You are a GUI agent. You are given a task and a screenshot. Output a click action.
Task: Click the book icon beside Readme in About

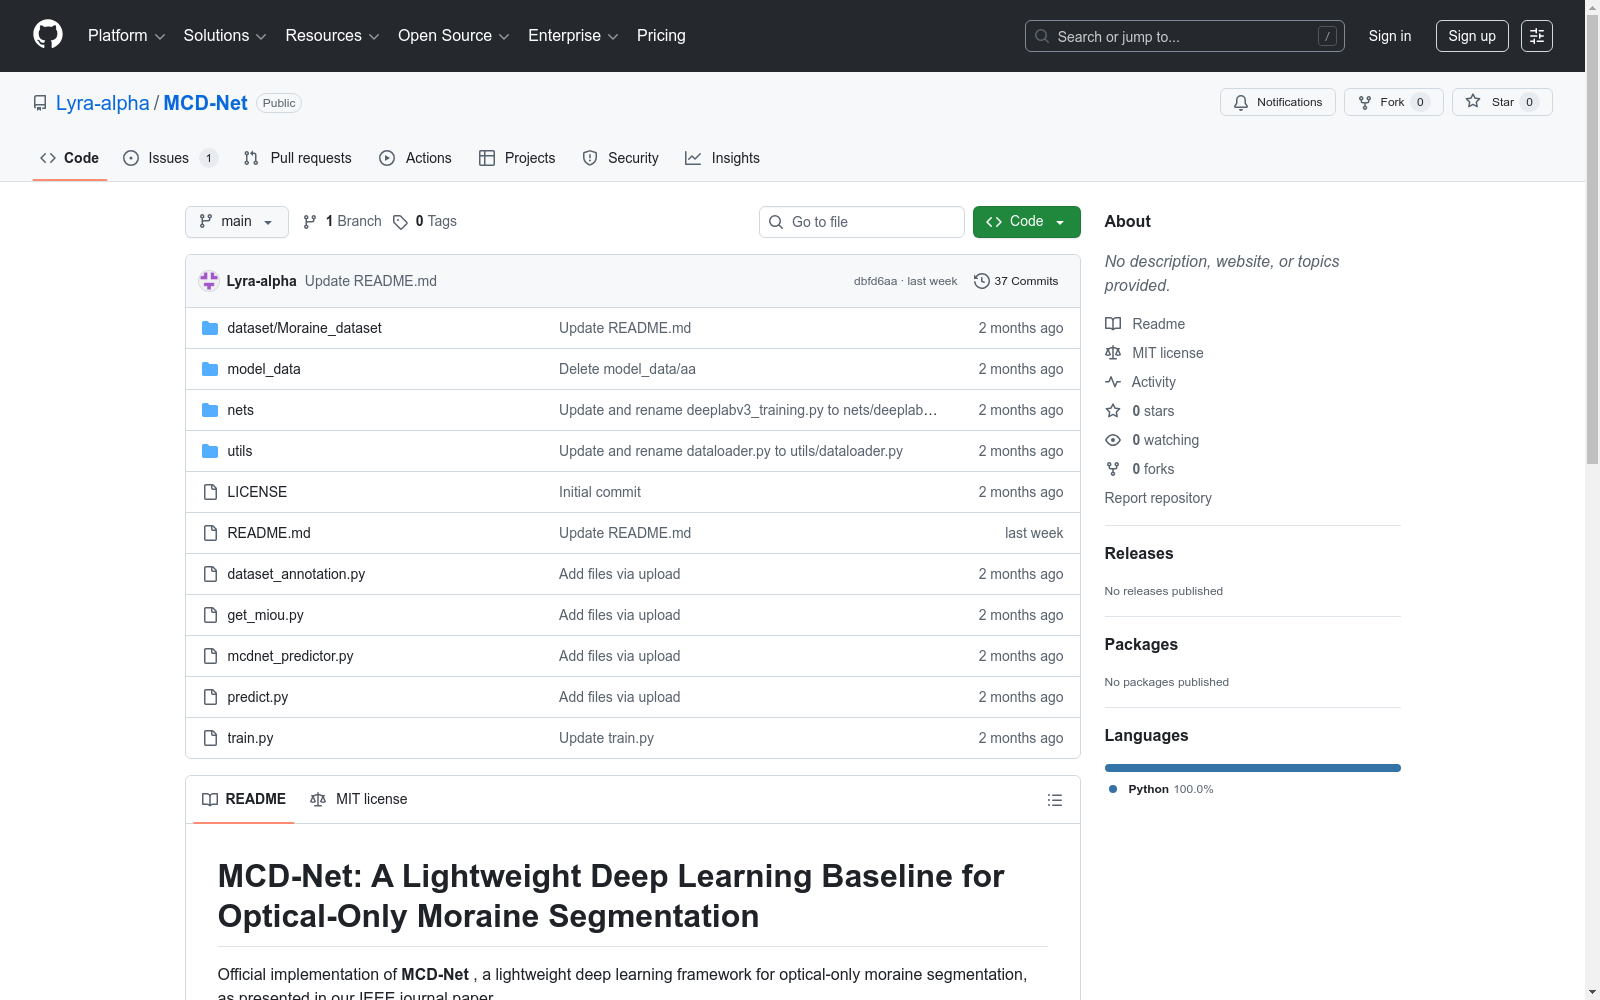1113,324
